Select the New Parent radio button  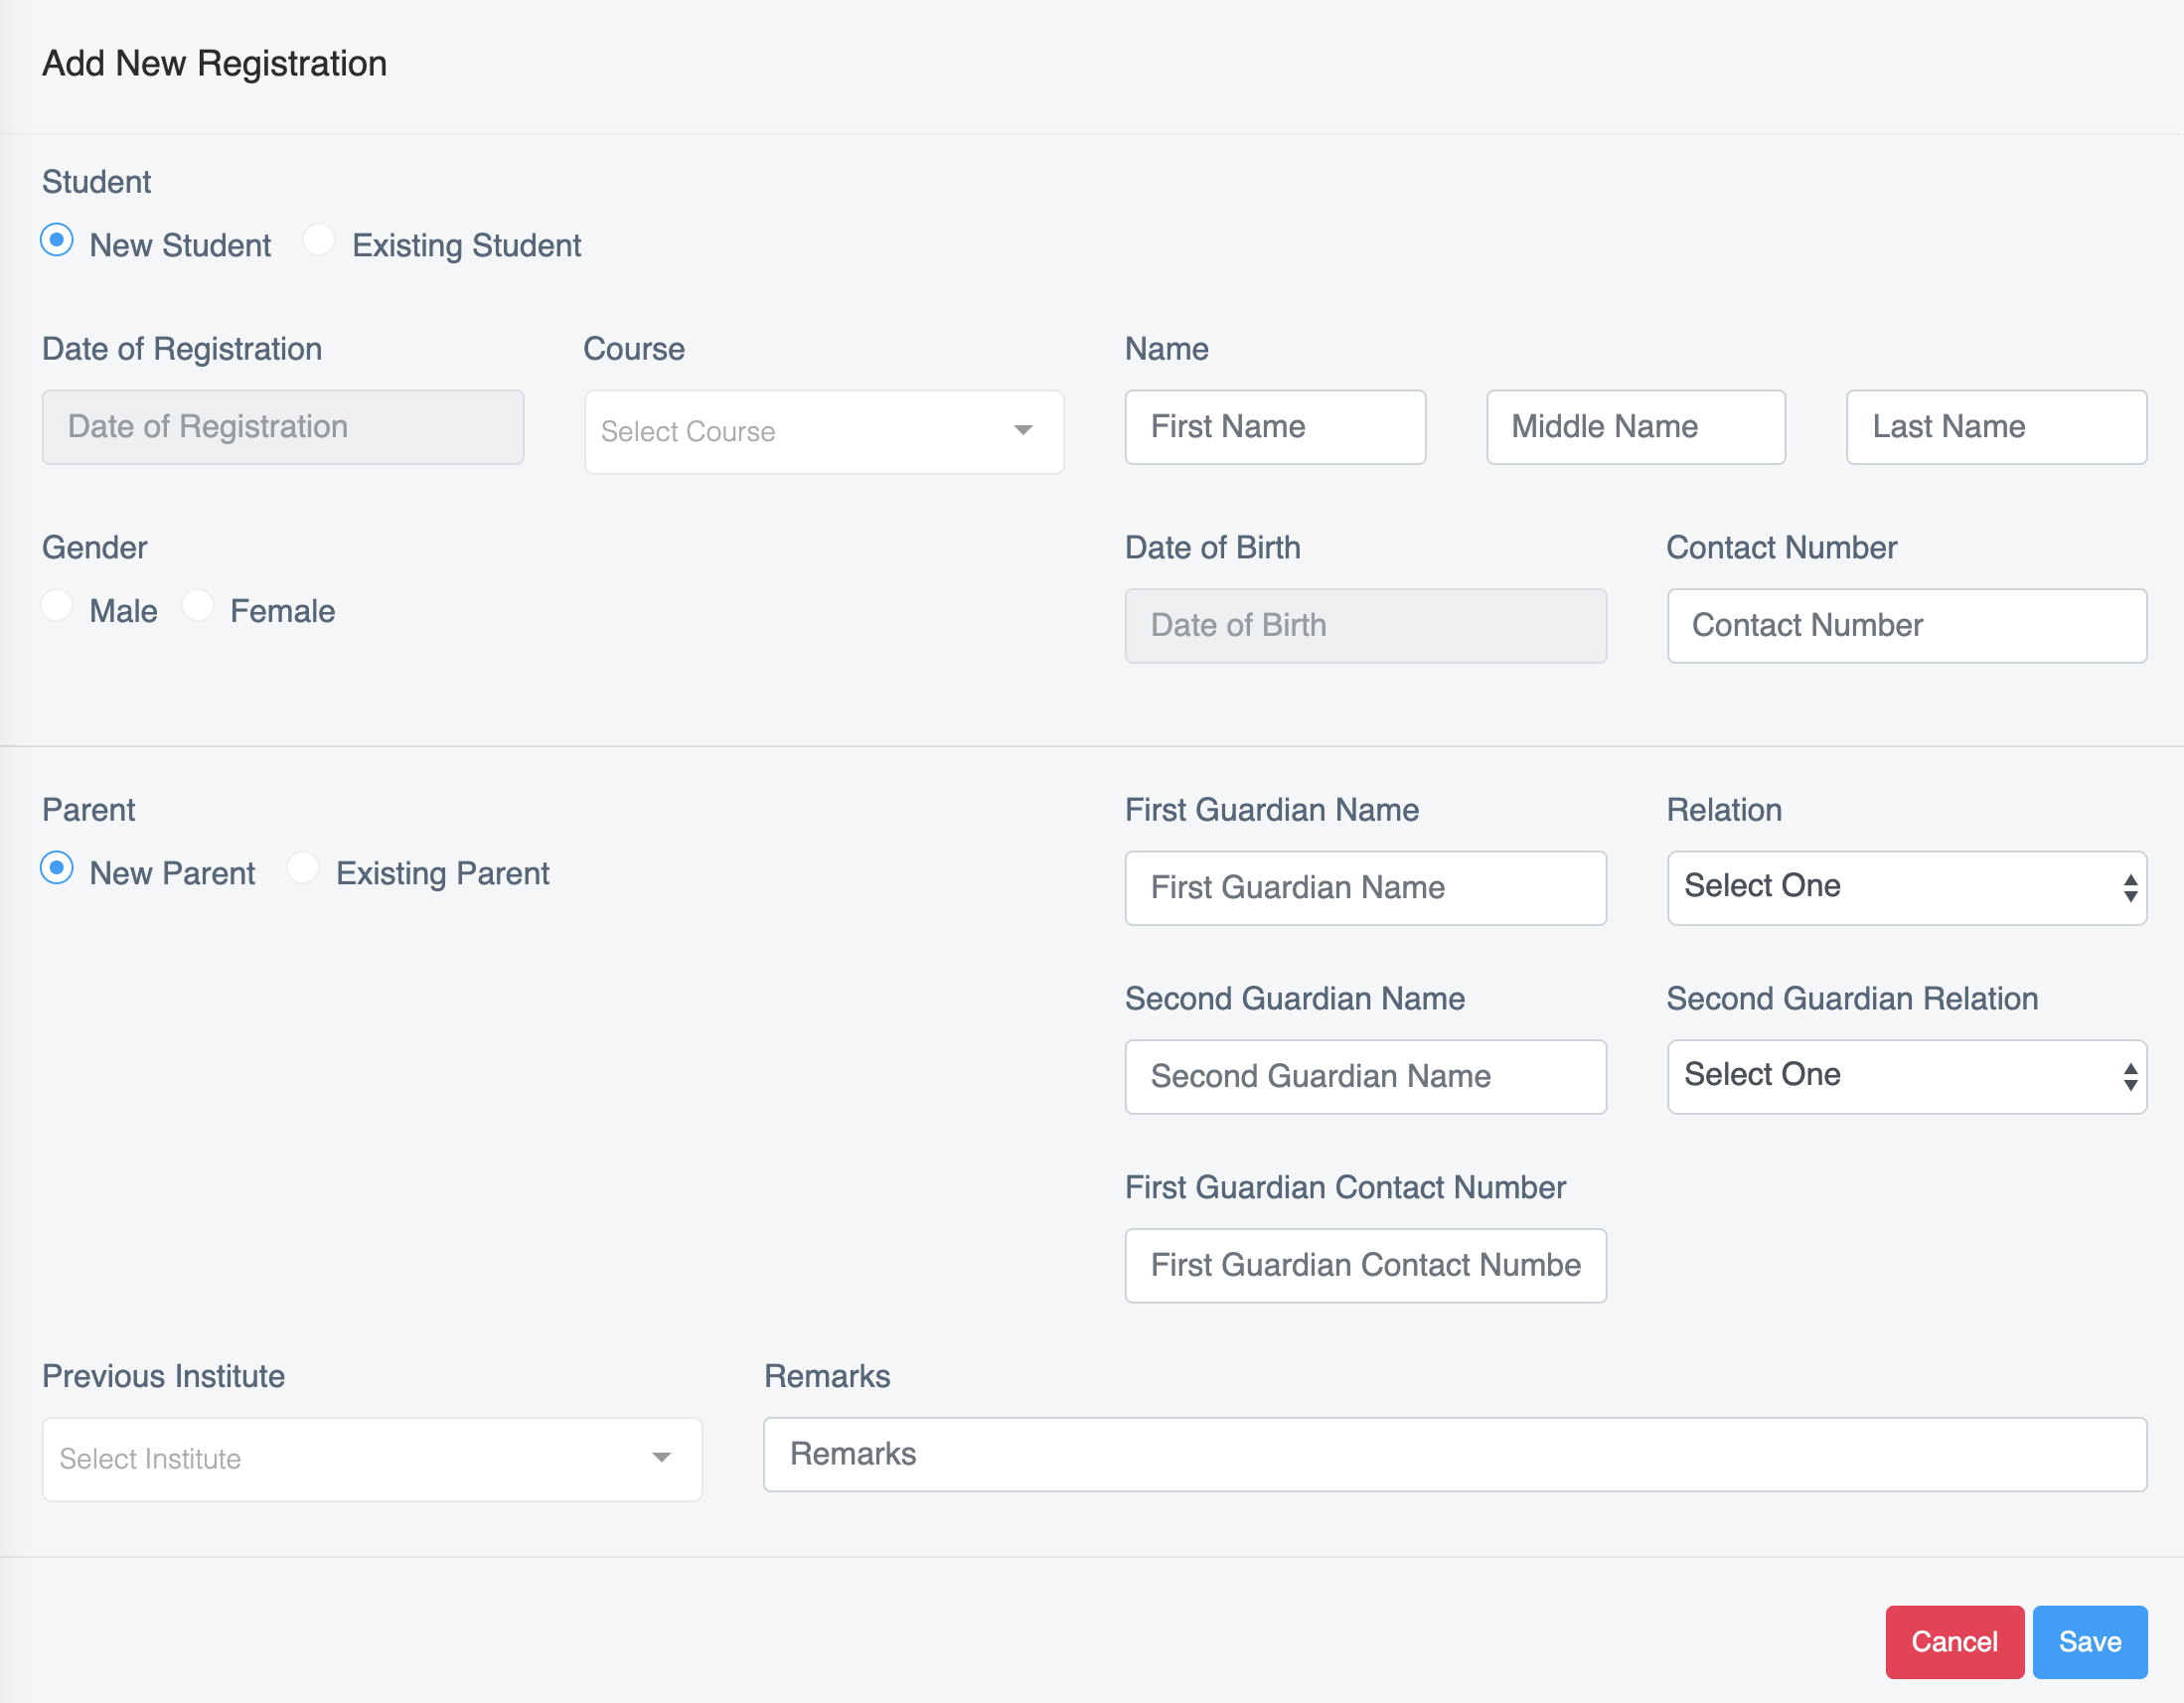tap(57, 868)
